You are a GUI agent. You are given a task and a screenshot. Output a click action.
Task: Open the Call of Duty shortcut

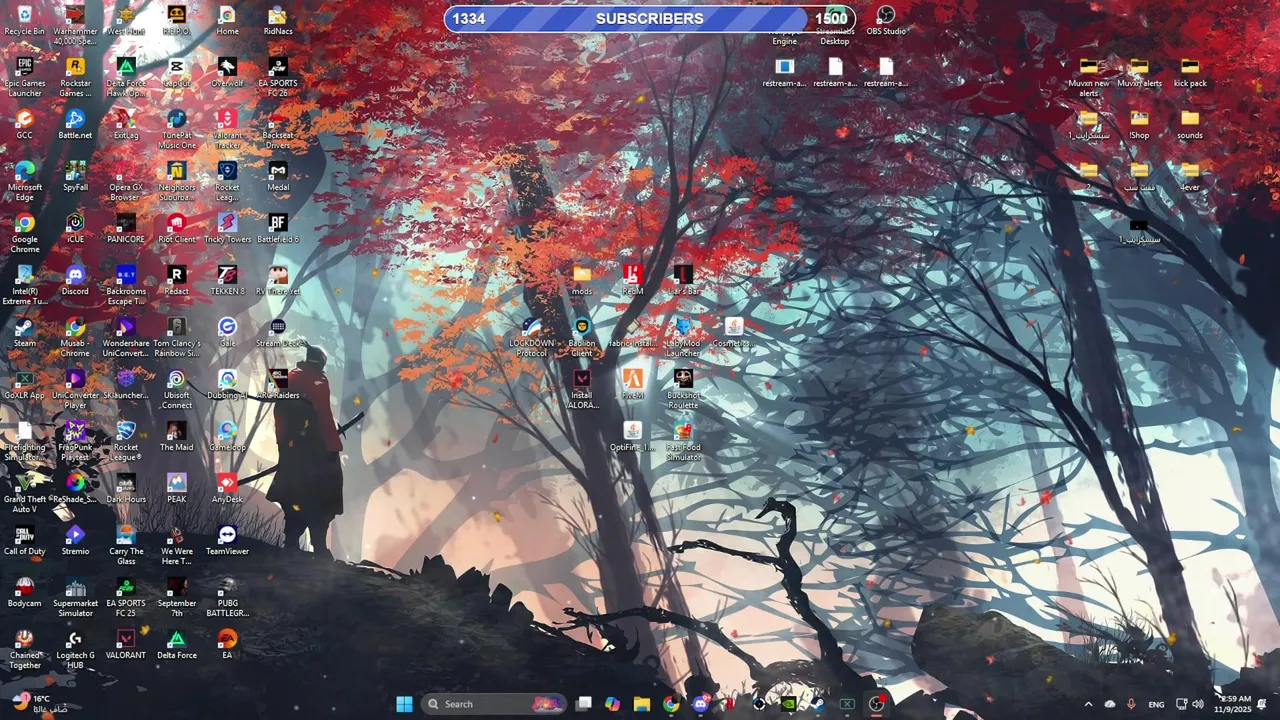click(25, 540)
